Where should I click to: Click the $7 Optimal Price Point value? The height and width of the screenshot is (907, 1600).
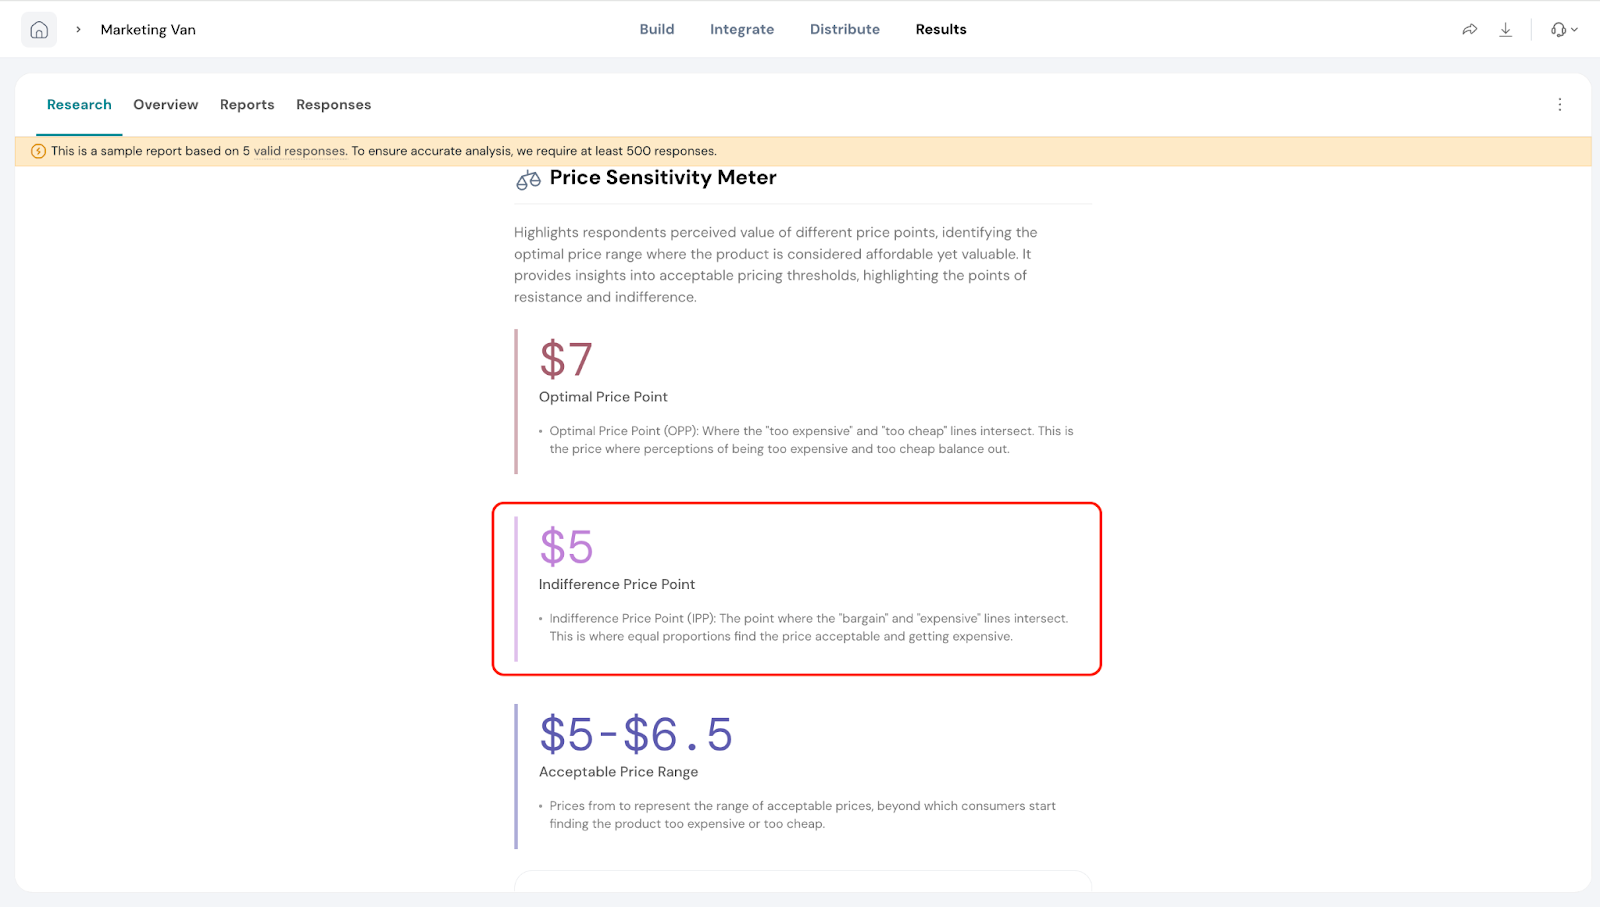[x=566, y=360]
